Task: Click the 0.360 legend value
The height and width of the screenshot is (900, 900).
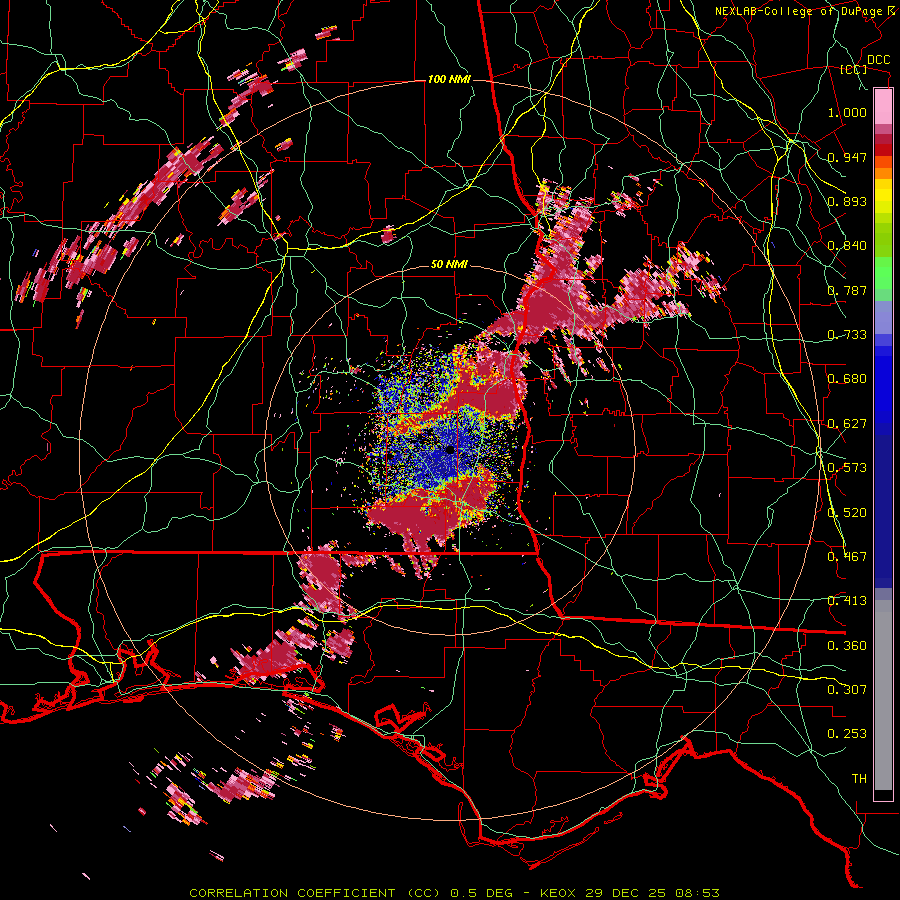Action: [x=847, y=646]
